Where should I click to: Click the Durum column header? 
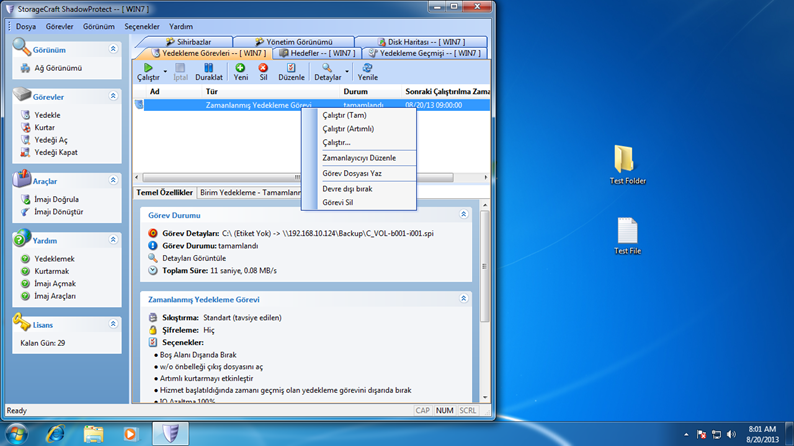coord(370,92)
